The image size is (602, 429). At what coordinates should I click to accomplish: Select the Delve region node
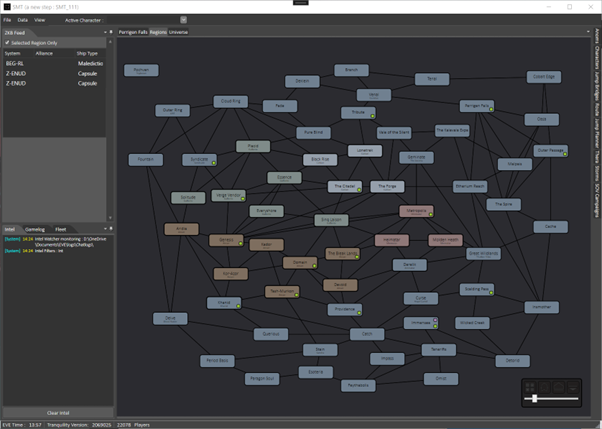(x=170, y=318)
